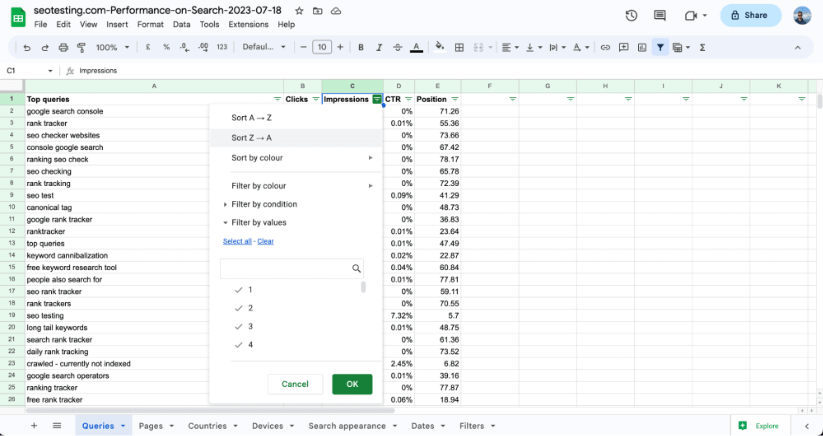Open the all sheets list icon

(x=57, y=426)
